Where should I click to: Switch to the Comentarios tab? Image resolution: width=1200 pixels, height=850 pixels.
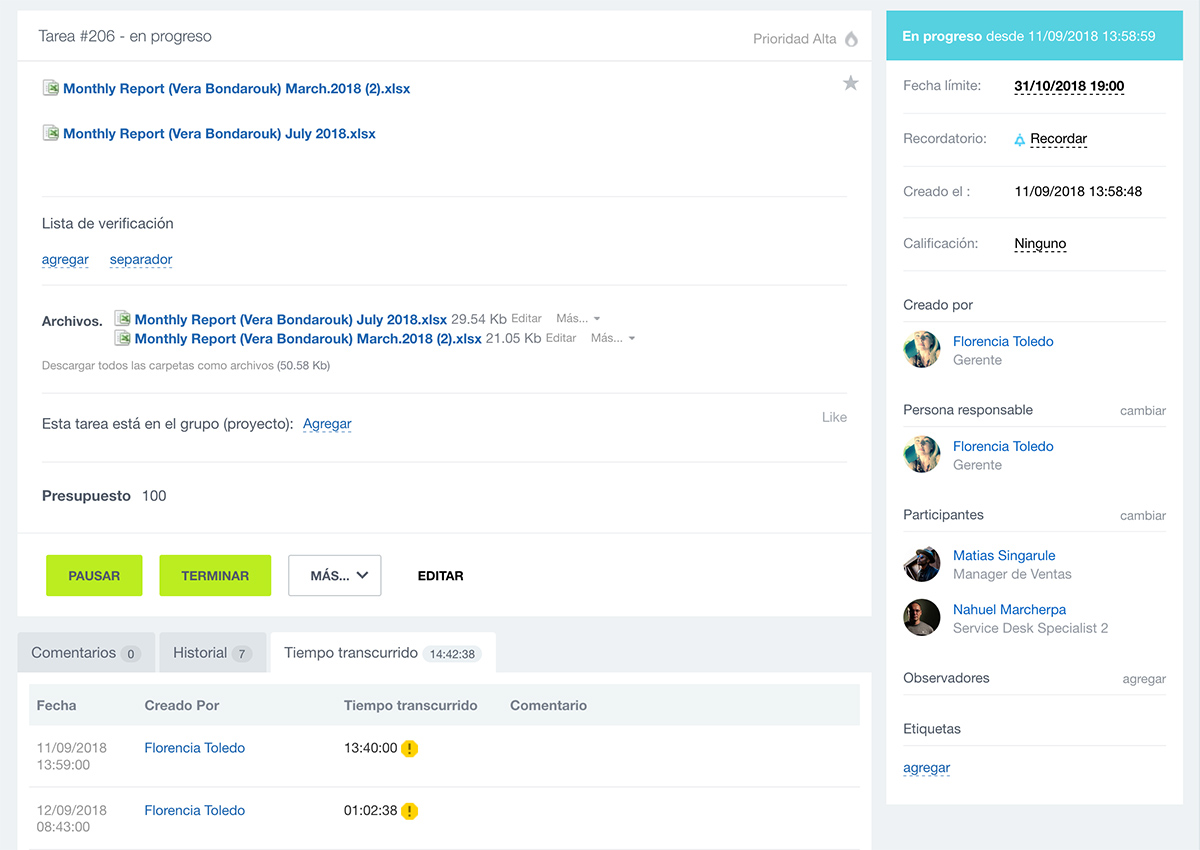click(x=85, y=653)
